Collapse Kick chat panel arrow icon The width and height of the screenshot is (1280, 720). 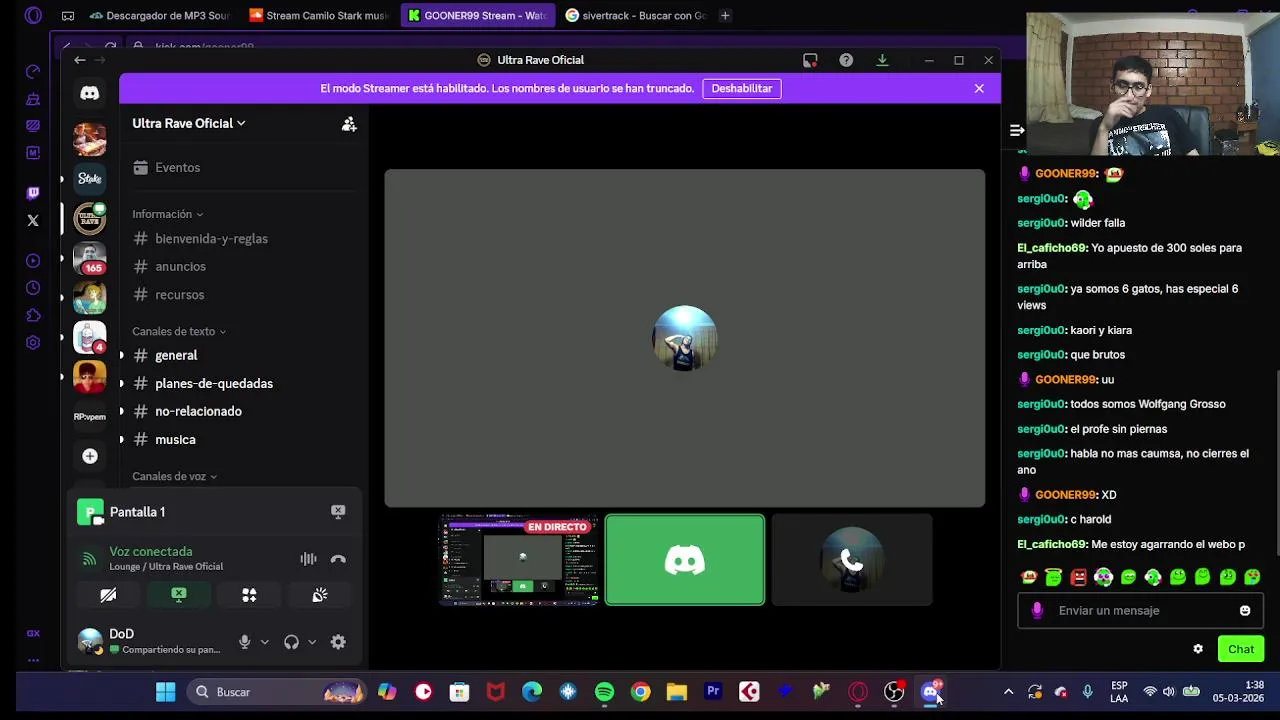[1016, 131]
